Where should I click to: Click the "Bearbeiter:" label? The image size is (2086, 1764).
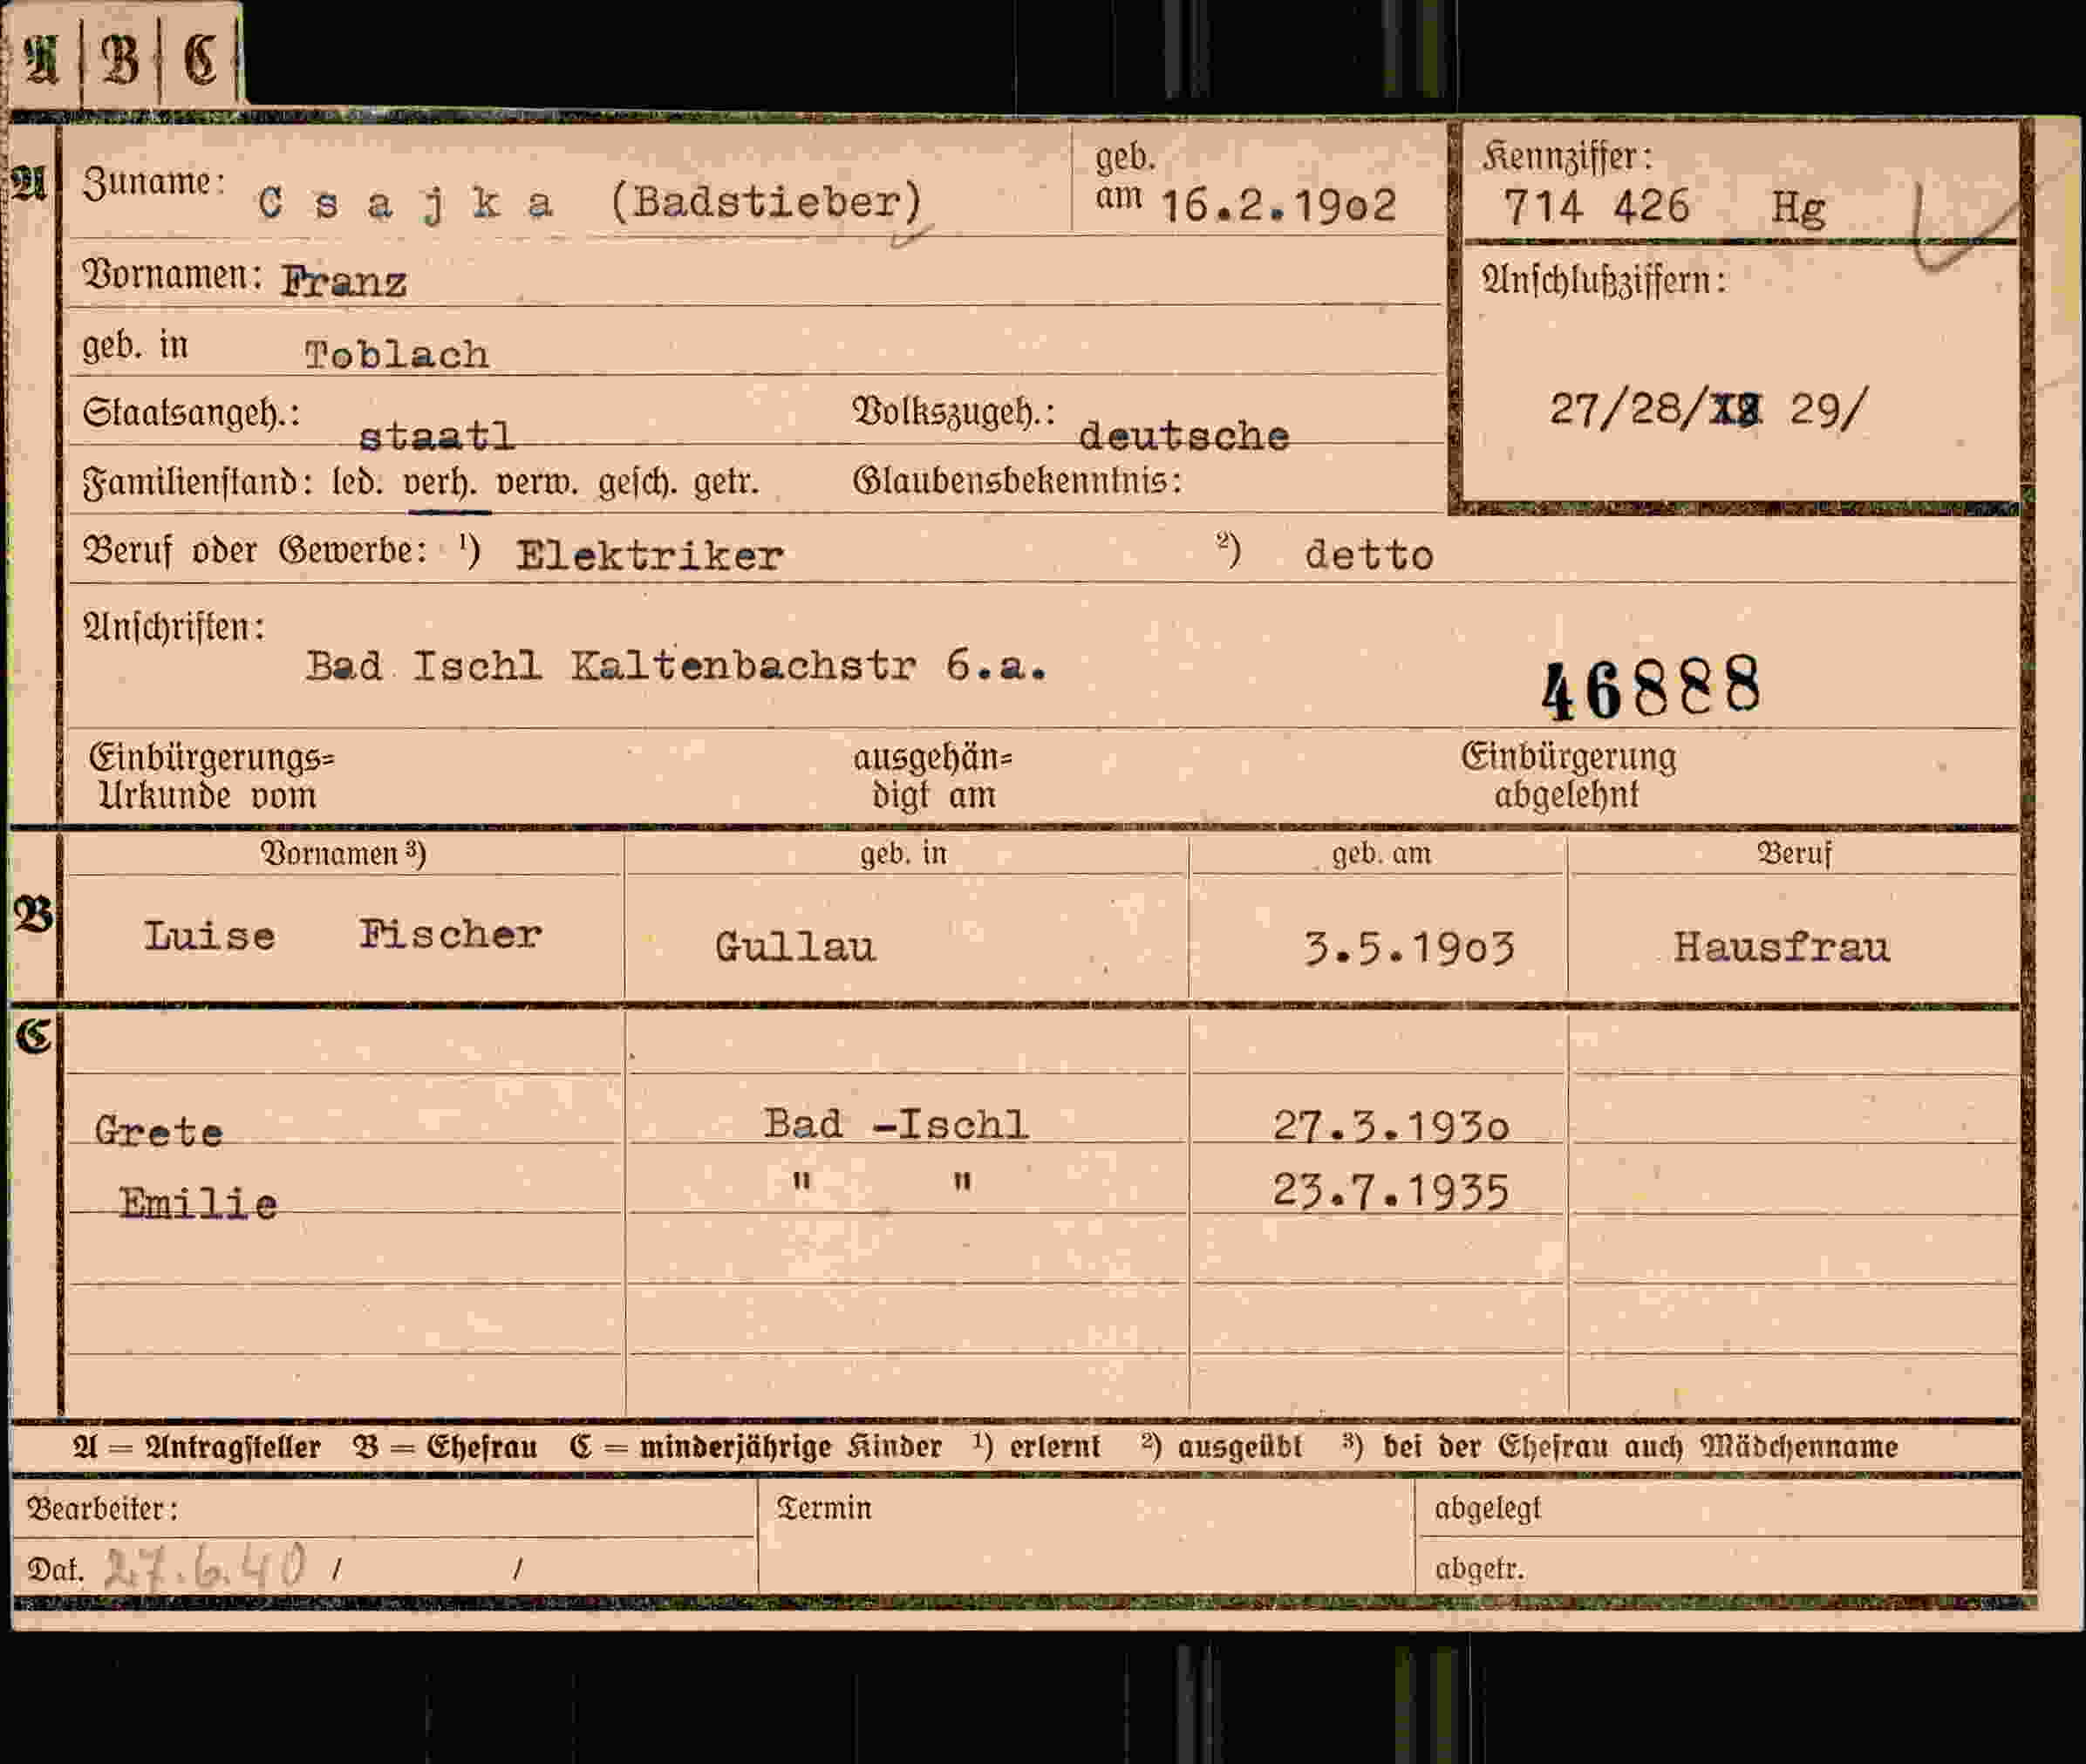[x=103, y=1508]
